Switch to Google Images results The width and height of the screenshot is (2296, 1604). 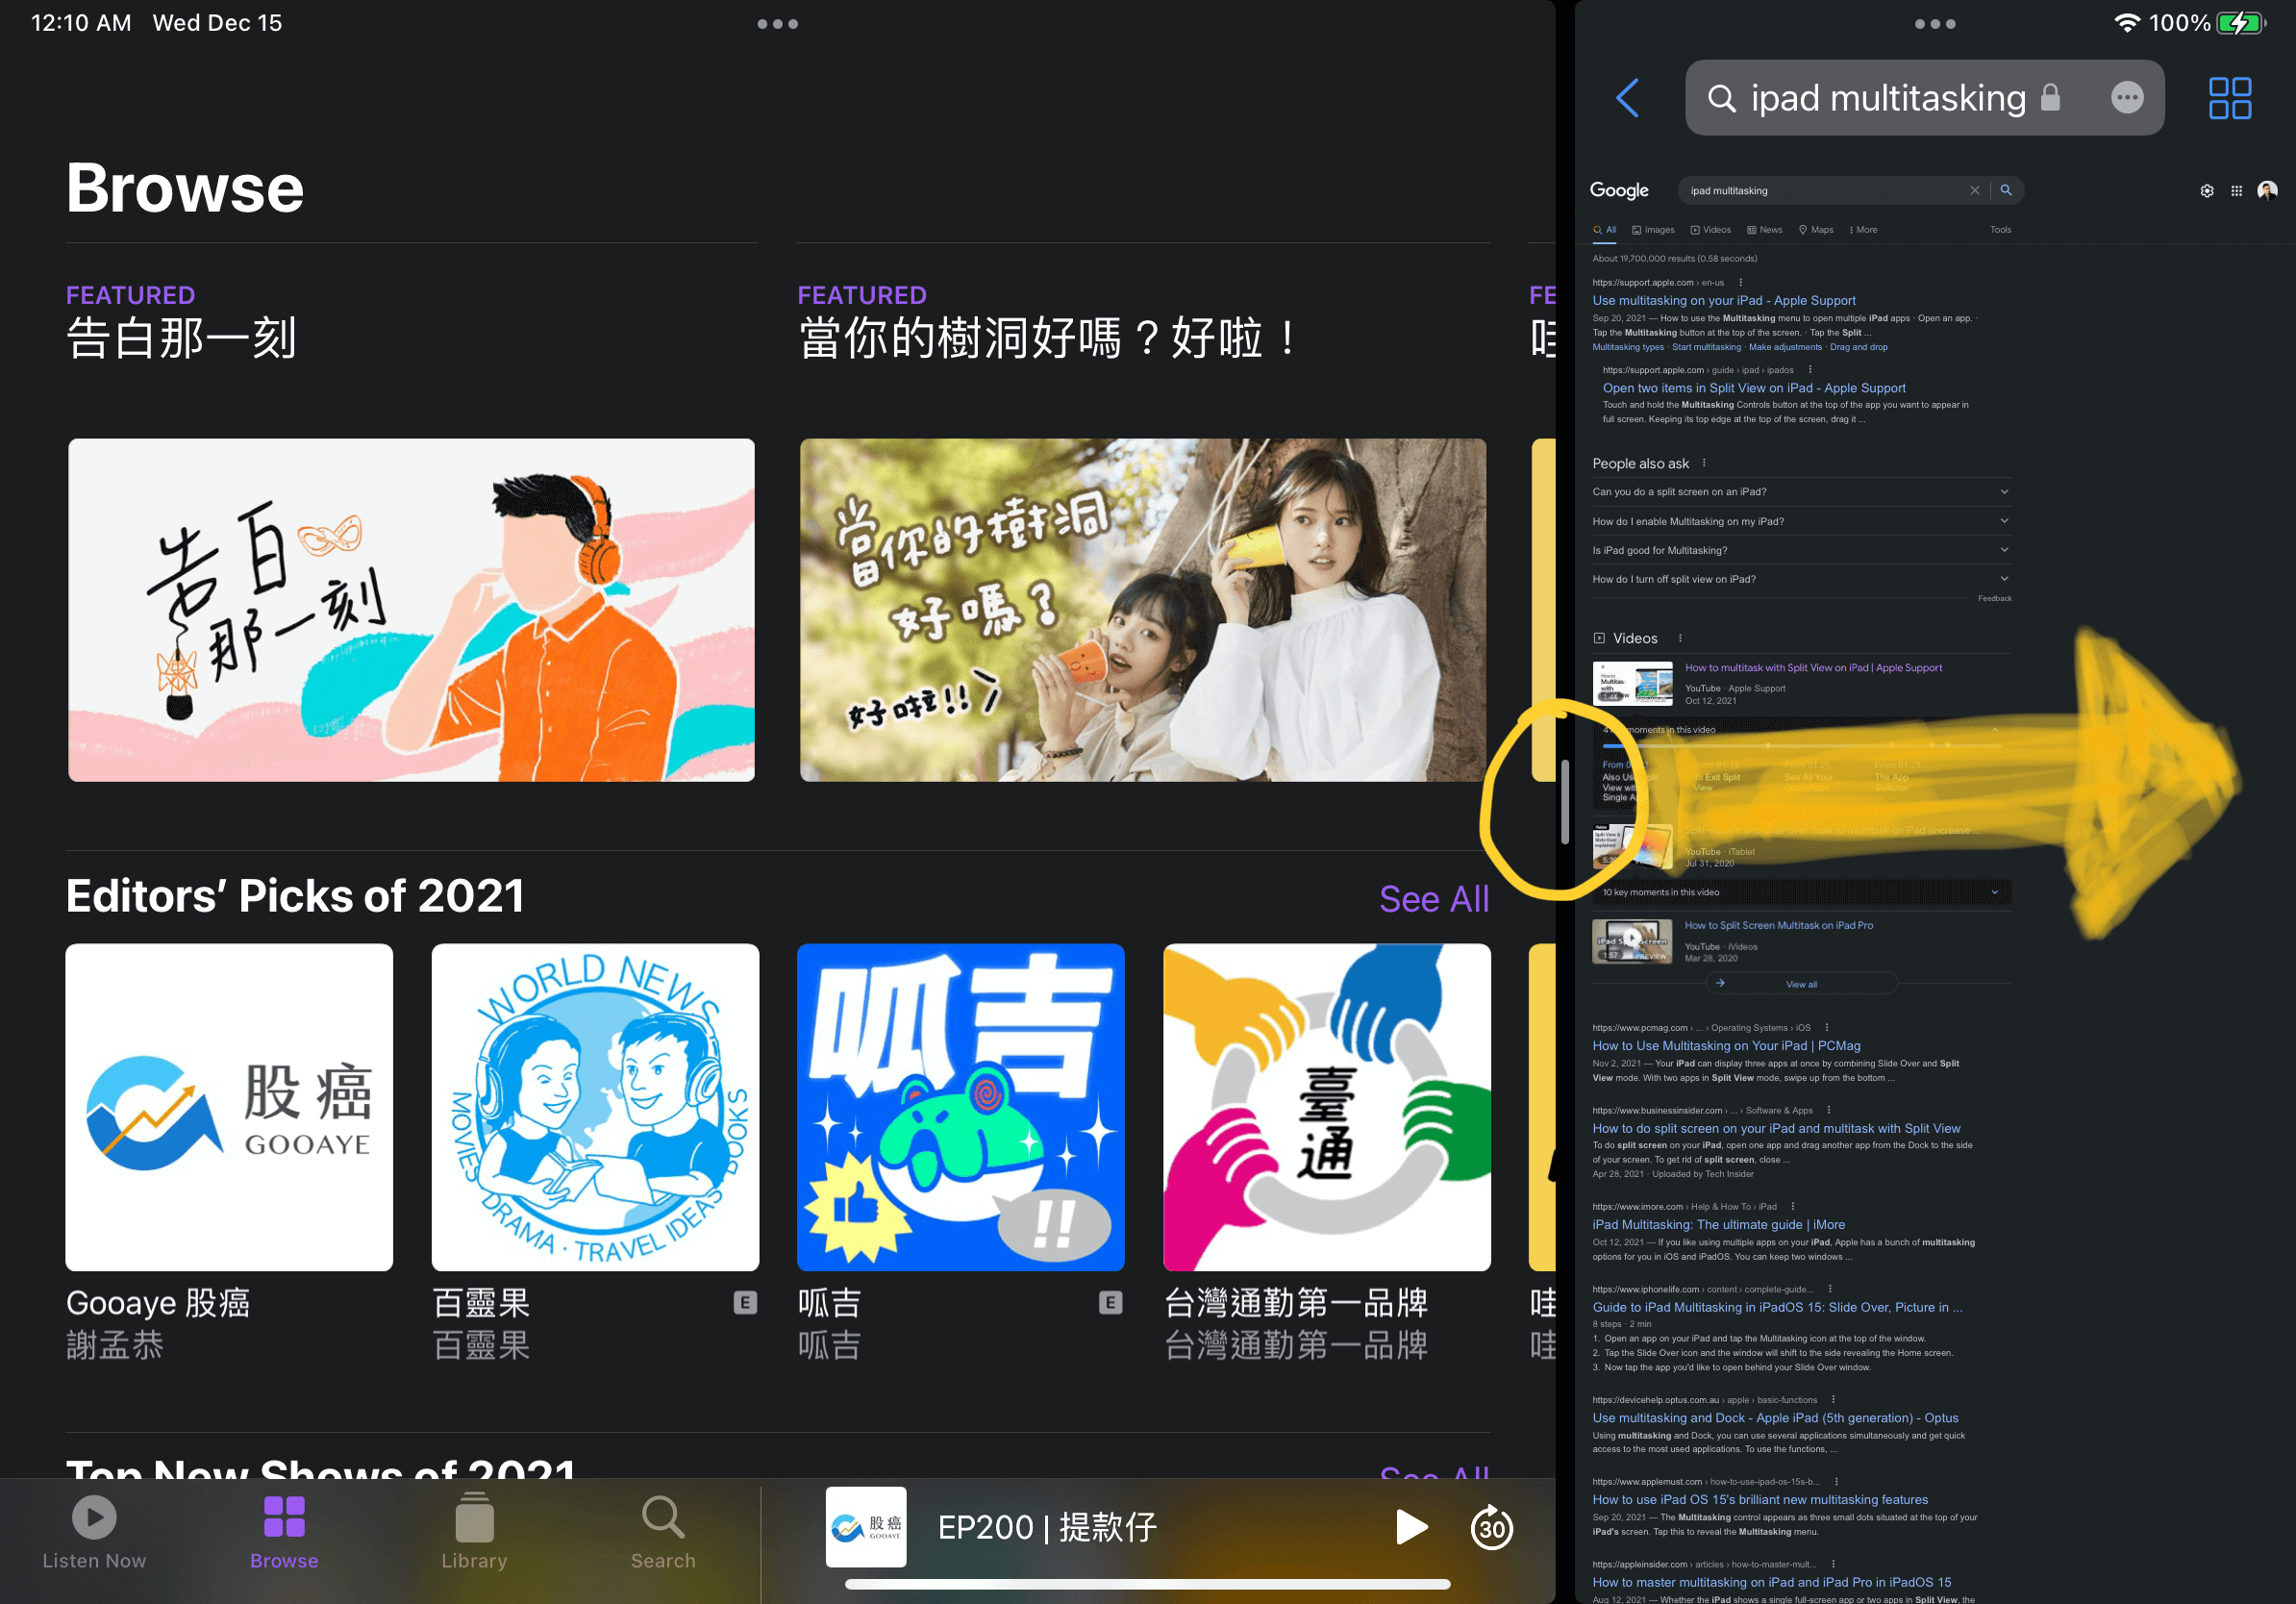pos(1653,230)
